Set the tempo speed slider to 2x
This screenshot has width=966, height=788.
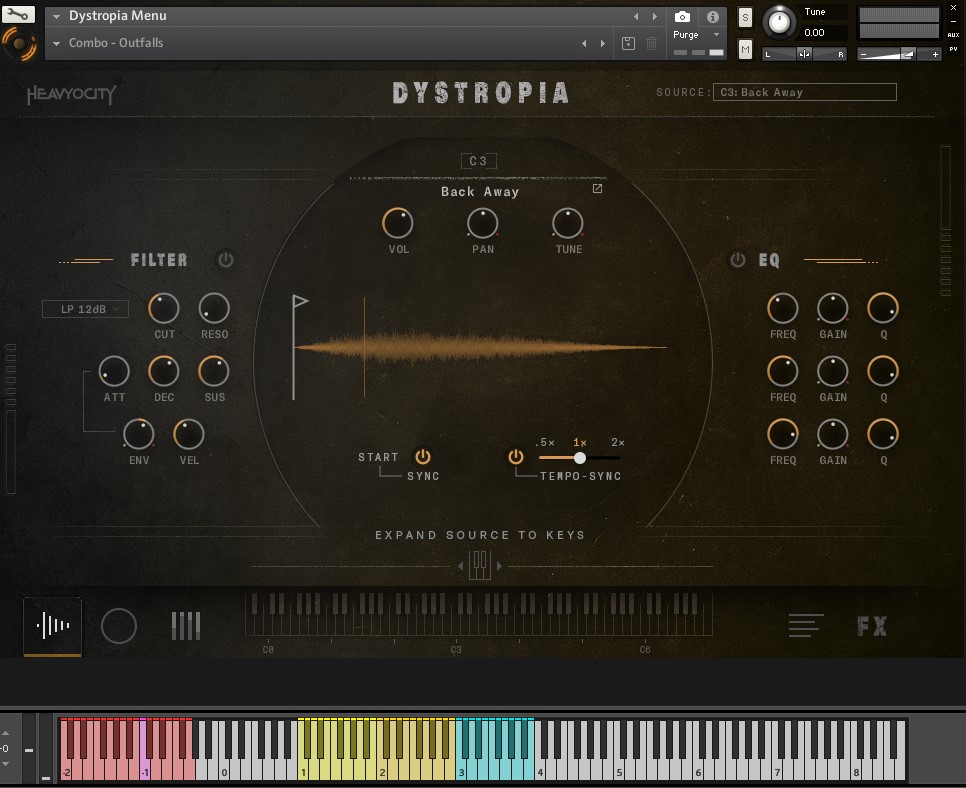pos(618,457)
